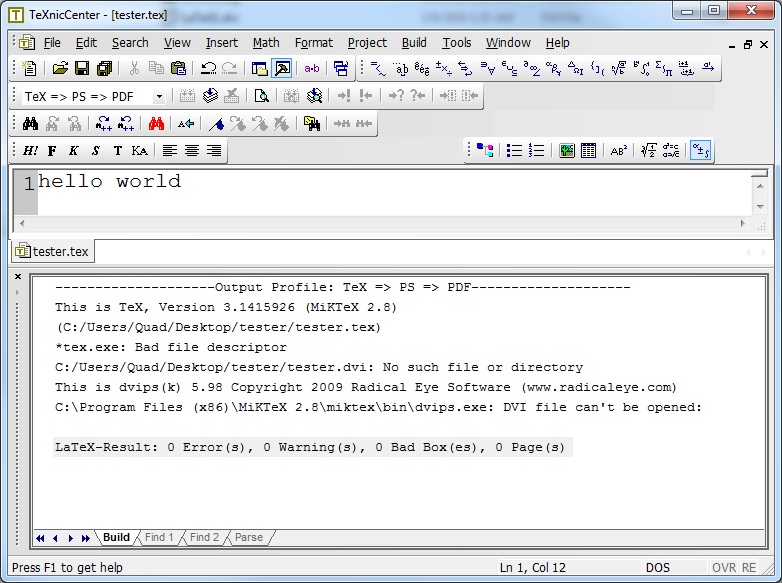Find previous occurrence icon with plus signs
782x583 pixels.
tap(126, 123)
